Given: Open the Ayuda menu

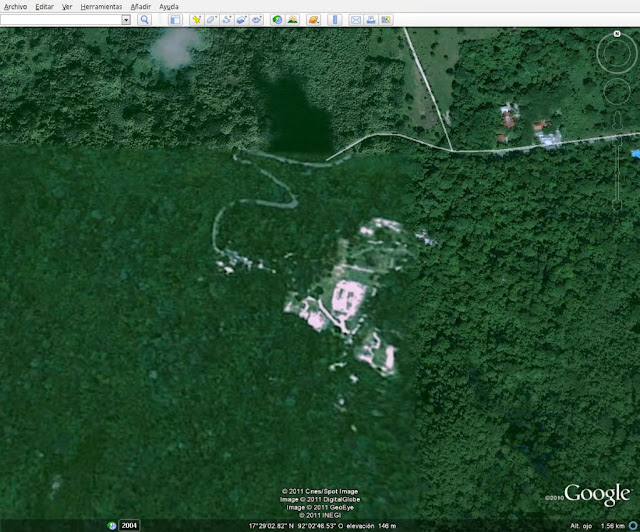Looking at the screenshot, I should (x=169, y=7).
